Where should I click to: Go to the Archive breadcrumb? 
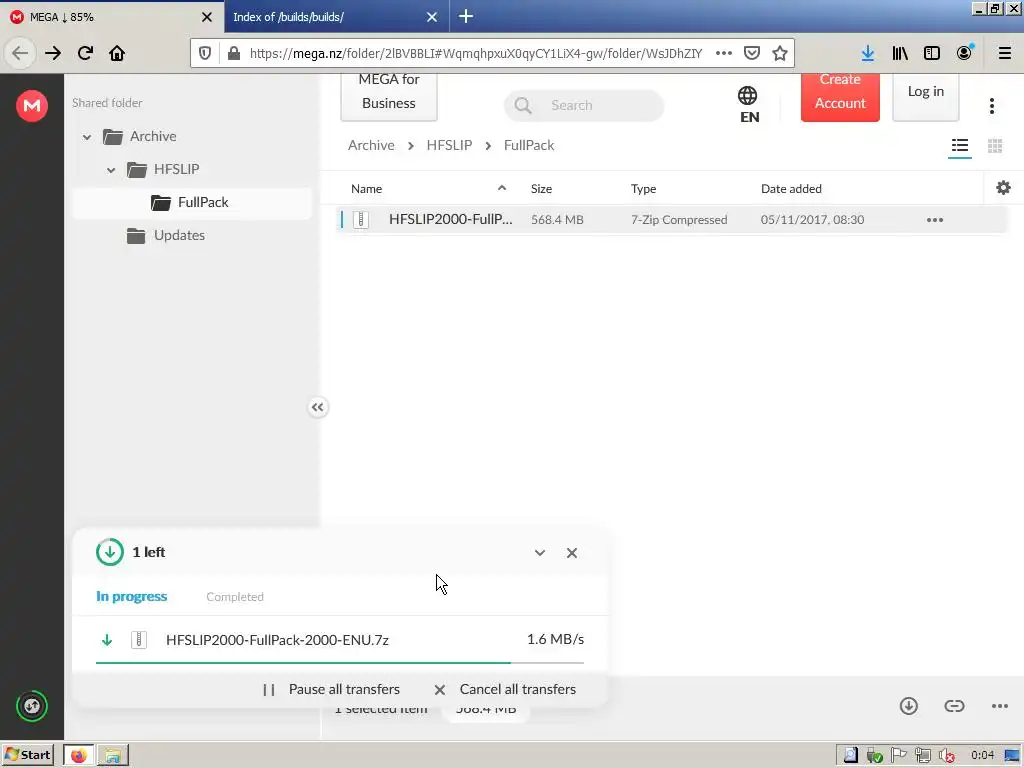click(371, 146)
